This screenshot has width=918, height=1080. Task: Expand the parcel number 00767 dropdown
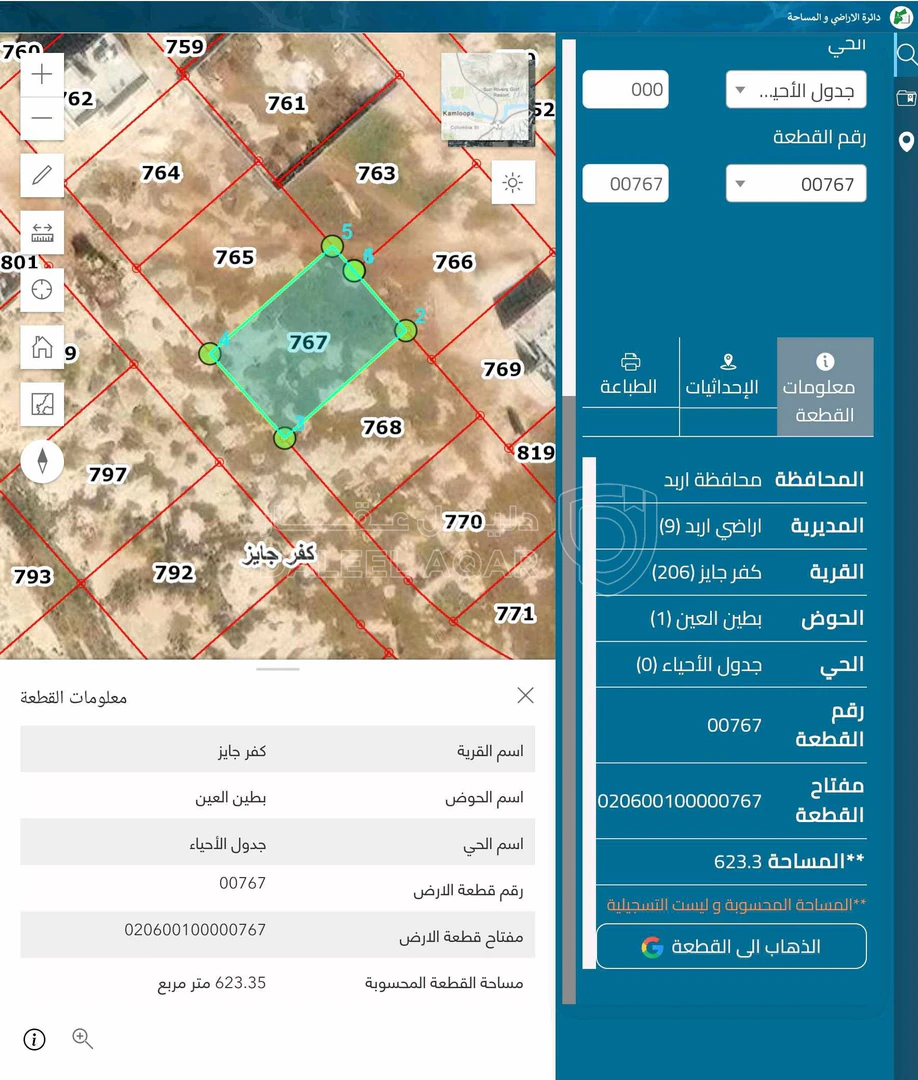[796, 183]
